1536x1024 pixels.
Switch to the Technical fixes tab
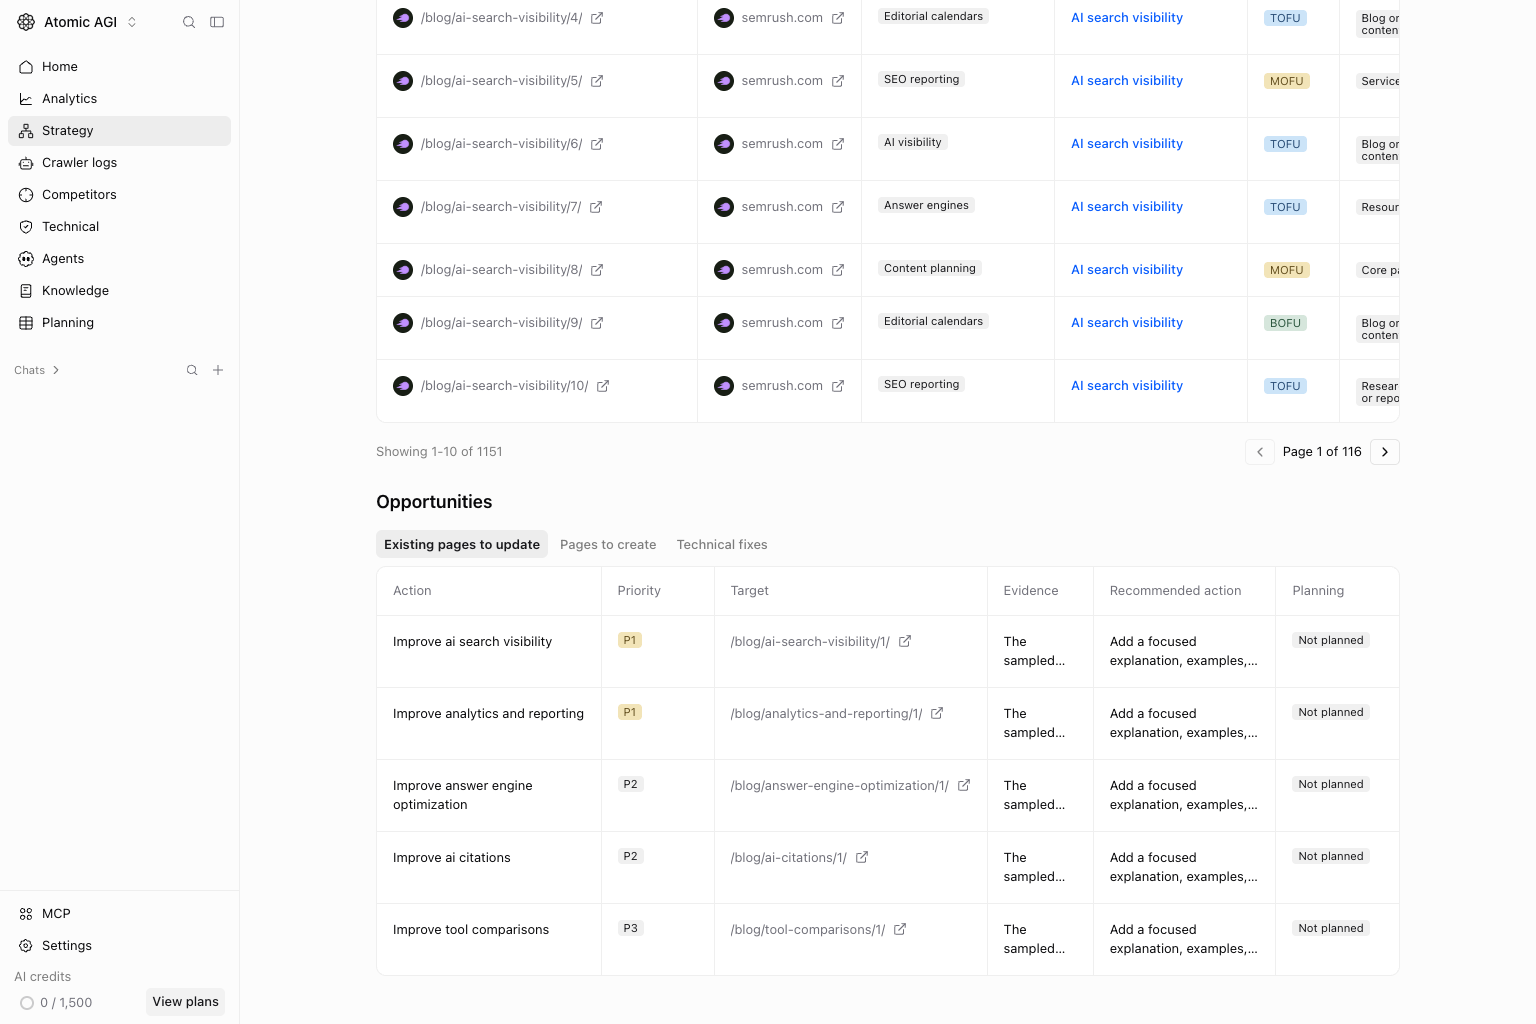[x=722, y=545]
